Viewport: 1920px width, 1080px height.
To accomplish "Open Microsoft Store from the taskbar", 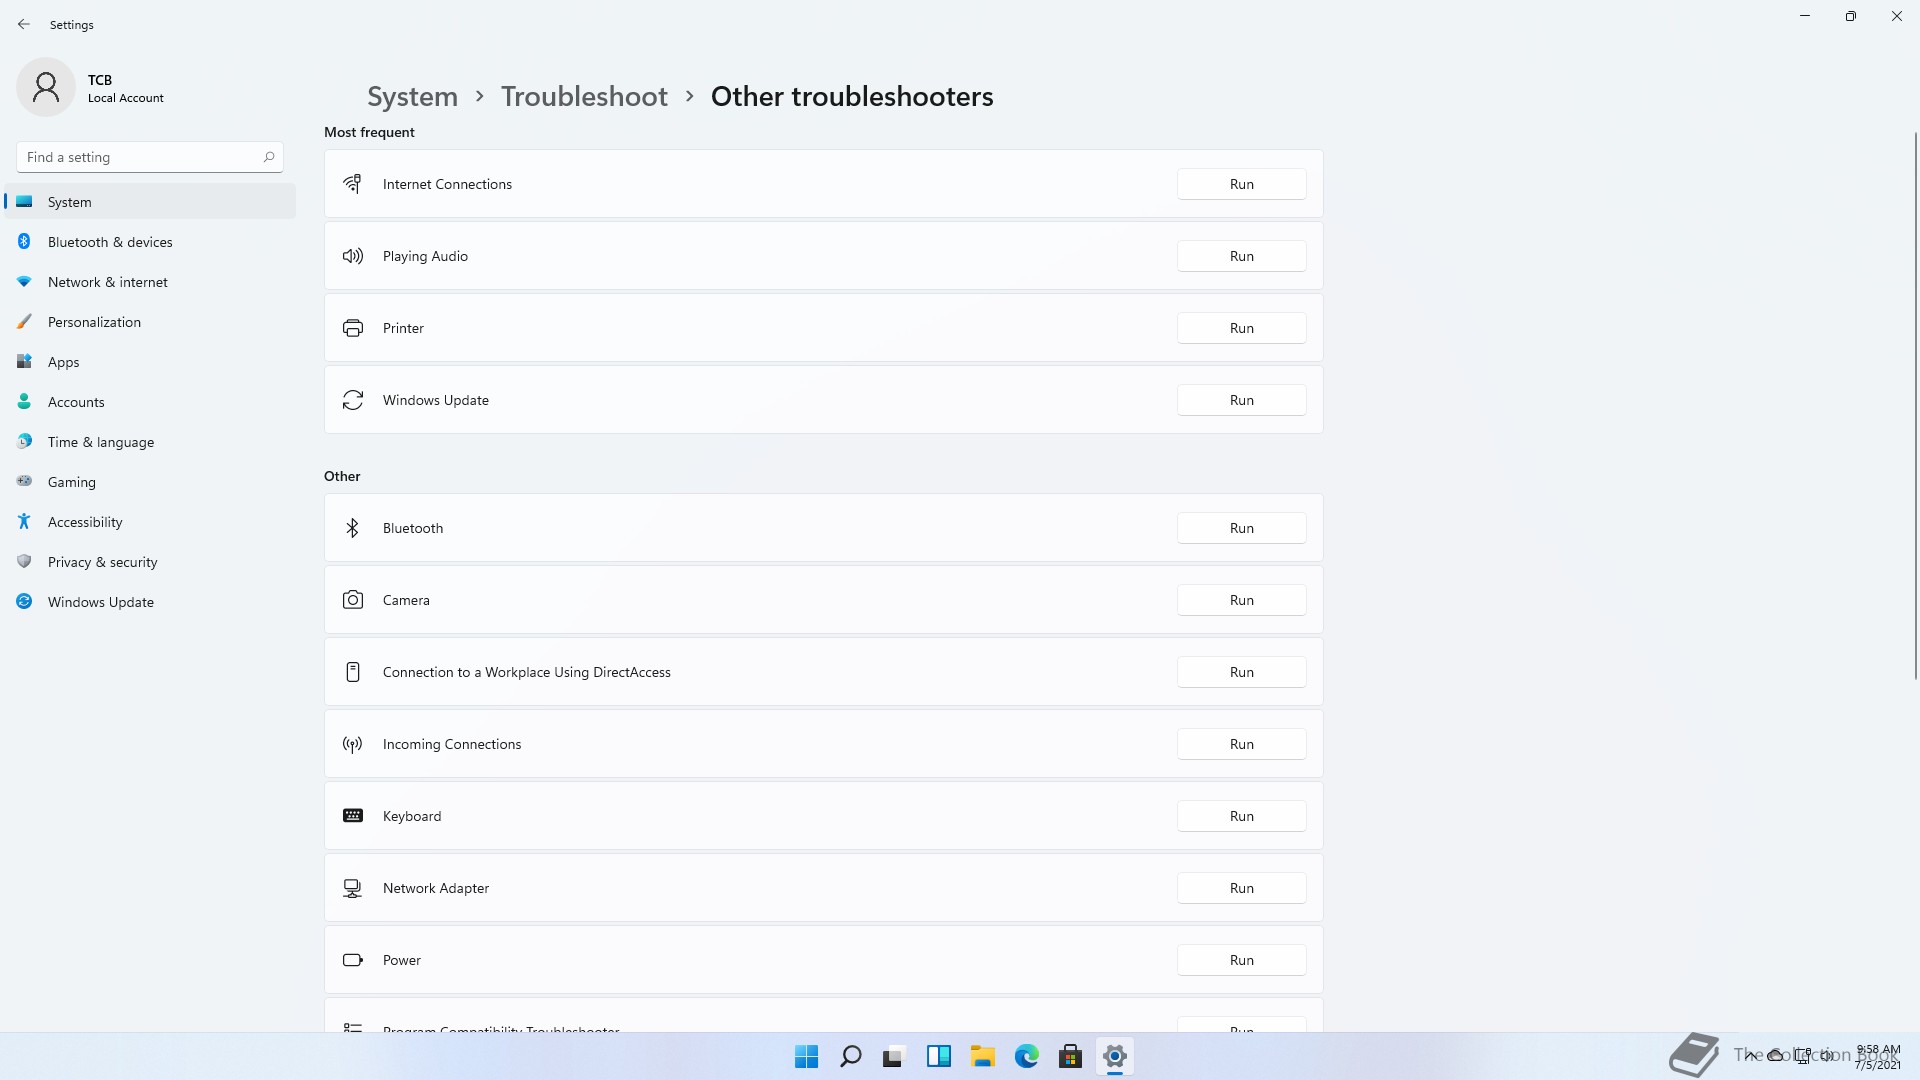I will point(1070,1056).
